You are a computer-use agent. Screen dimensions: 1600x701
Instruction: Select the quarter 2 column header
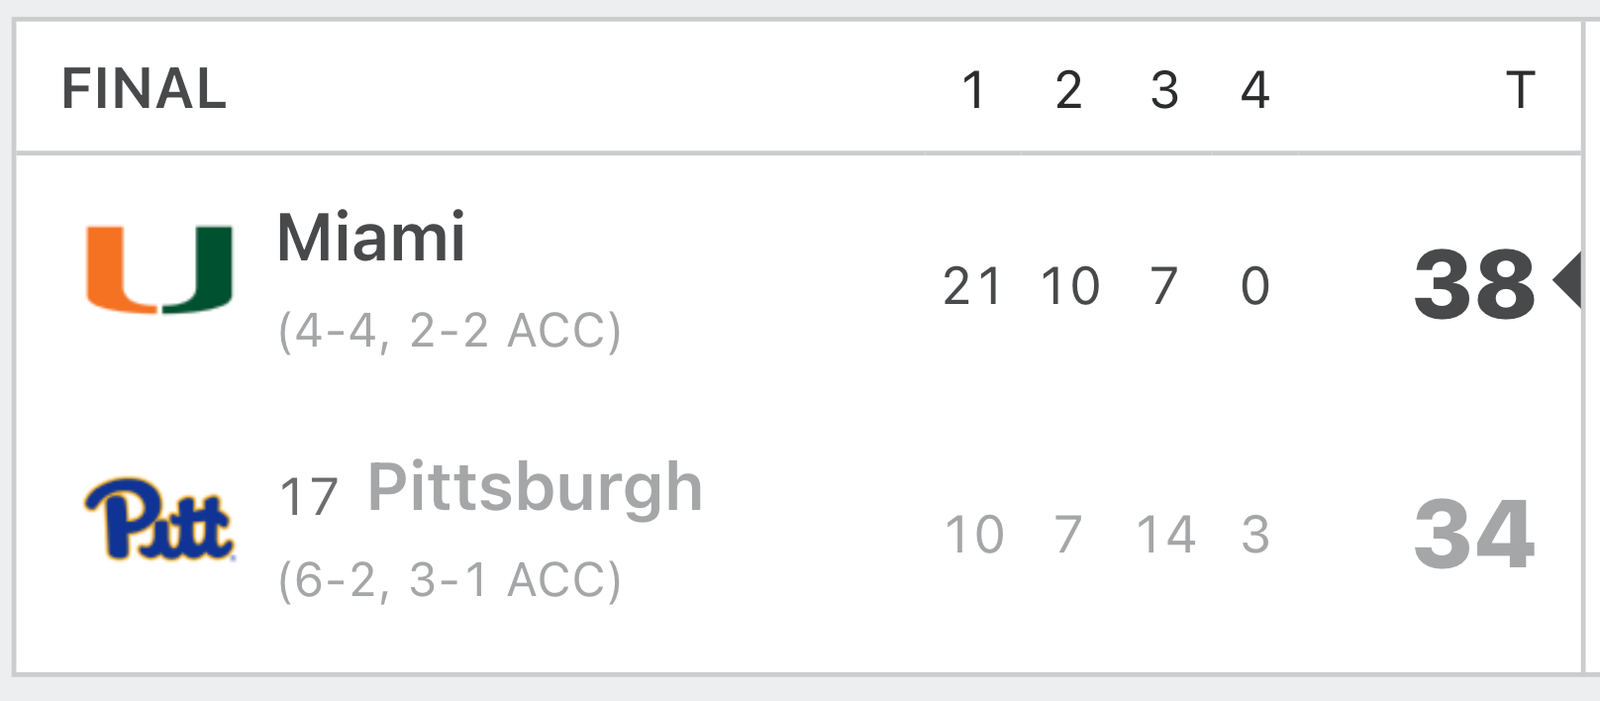tap(1069, 90)
